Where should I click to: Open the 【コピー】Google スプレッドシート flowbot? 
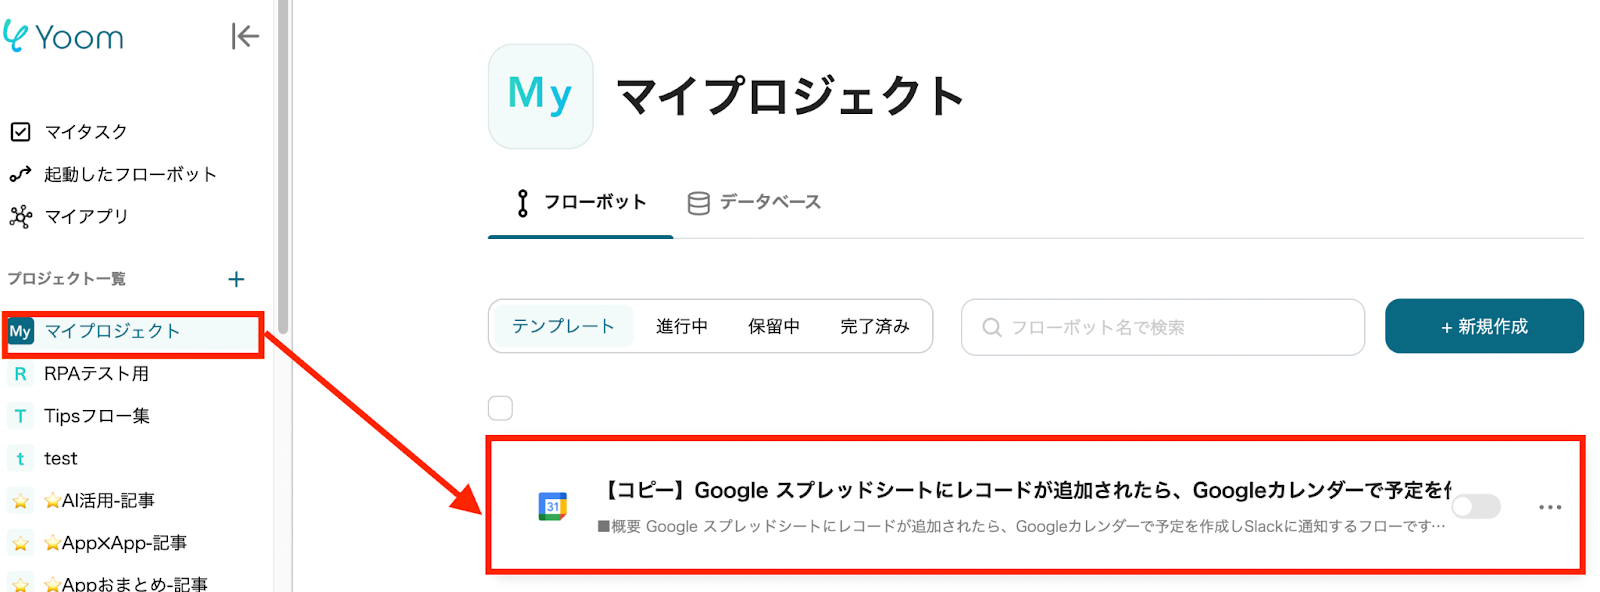click(1020, 490)
